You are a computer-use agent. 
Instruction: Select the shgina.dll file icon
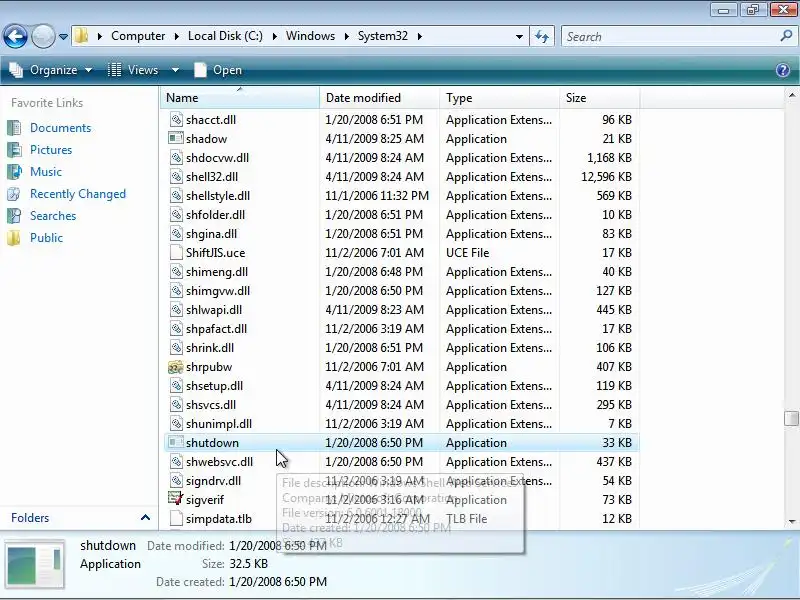(176, 234)
